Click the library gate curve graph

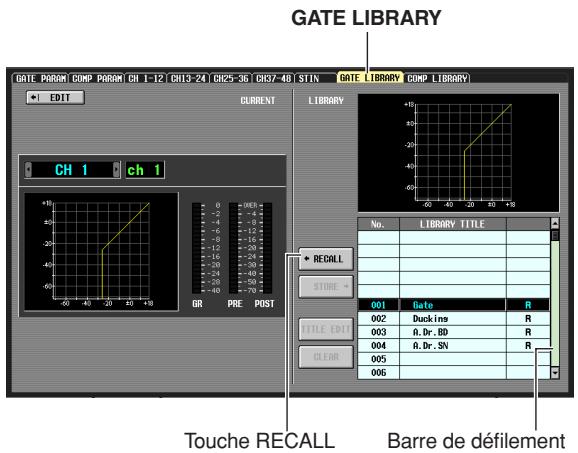[x=459, y=153]
